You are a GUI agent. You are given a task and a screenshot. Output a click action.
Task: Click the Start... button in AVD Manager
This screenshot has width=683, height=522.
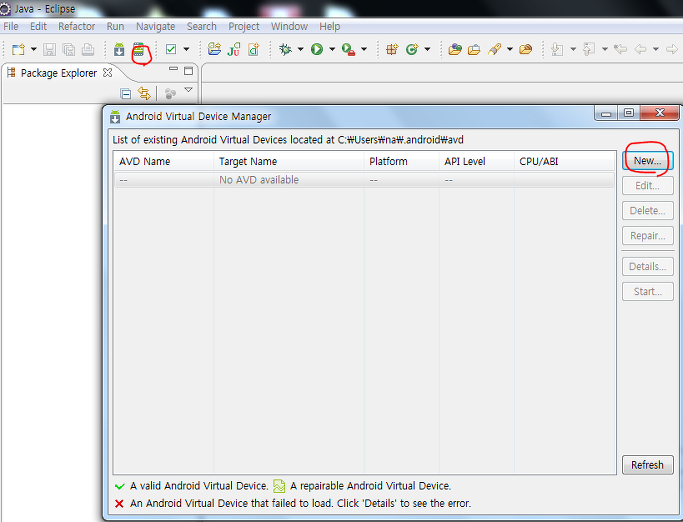click(648, 292)
